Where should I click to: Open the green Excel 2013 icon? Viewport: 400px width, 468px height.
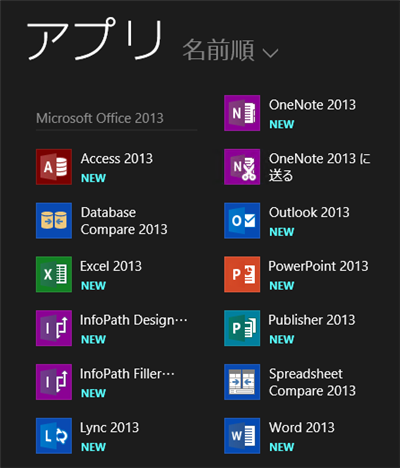[x=54, y=274]
